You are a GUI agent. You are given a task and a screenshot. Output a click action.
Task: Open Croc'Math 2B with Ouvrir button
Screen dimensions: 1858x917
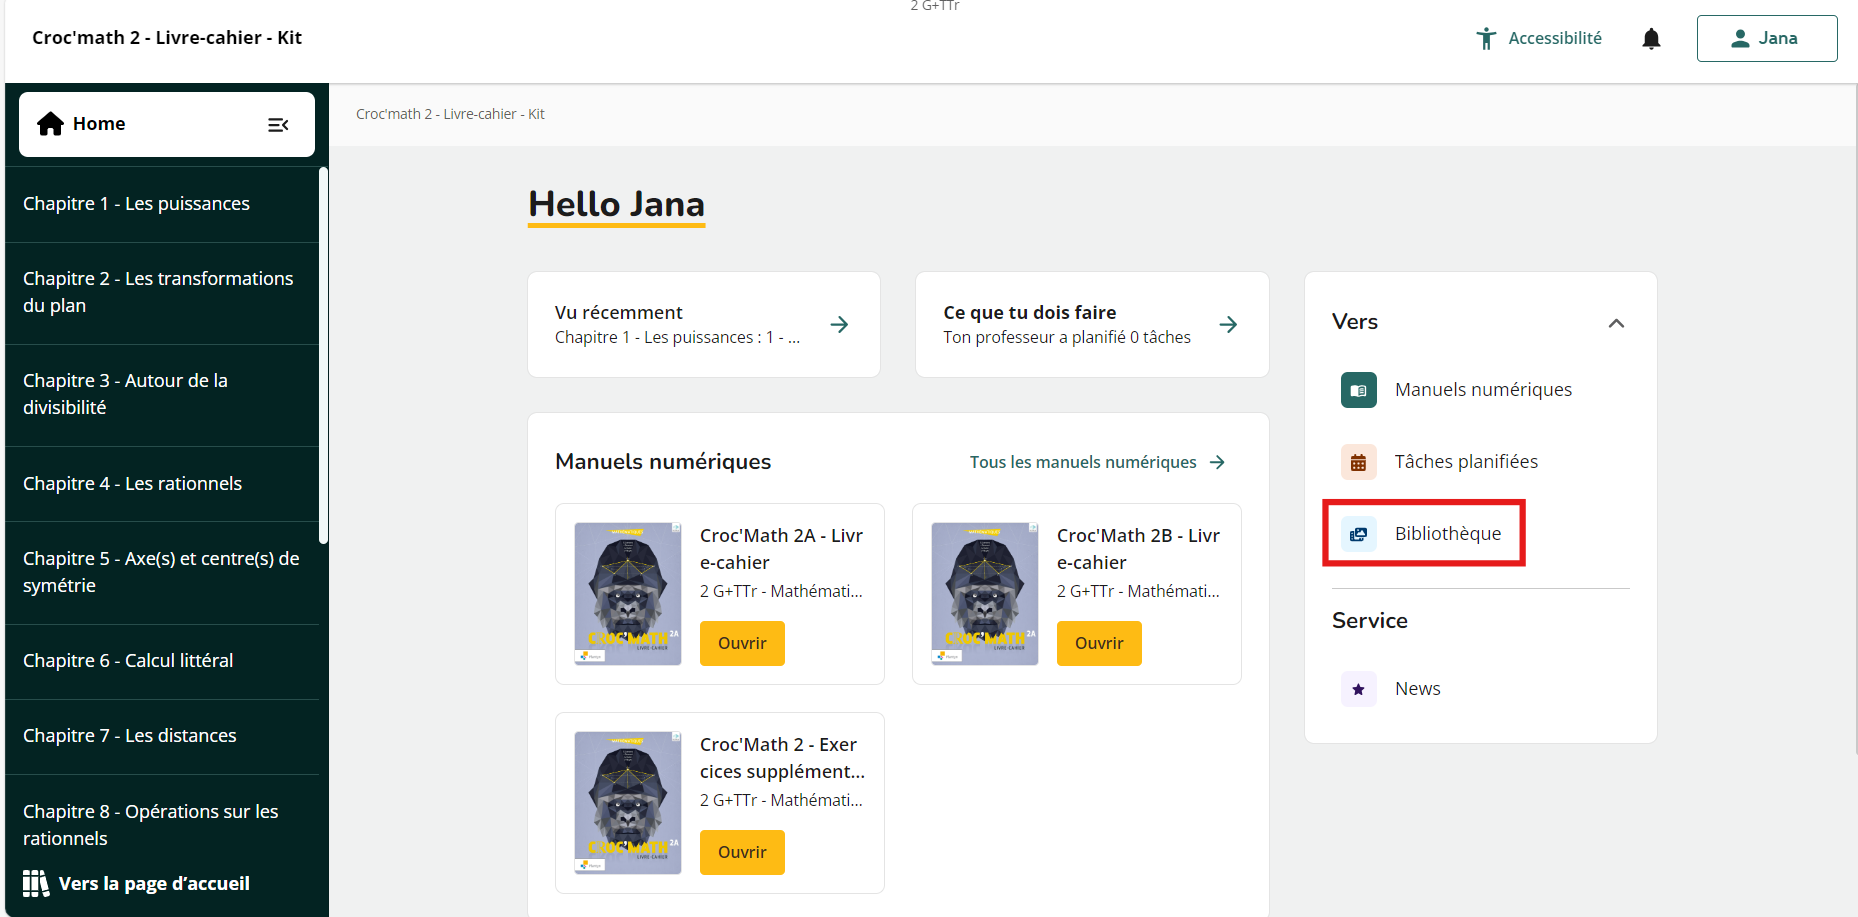1099,643
